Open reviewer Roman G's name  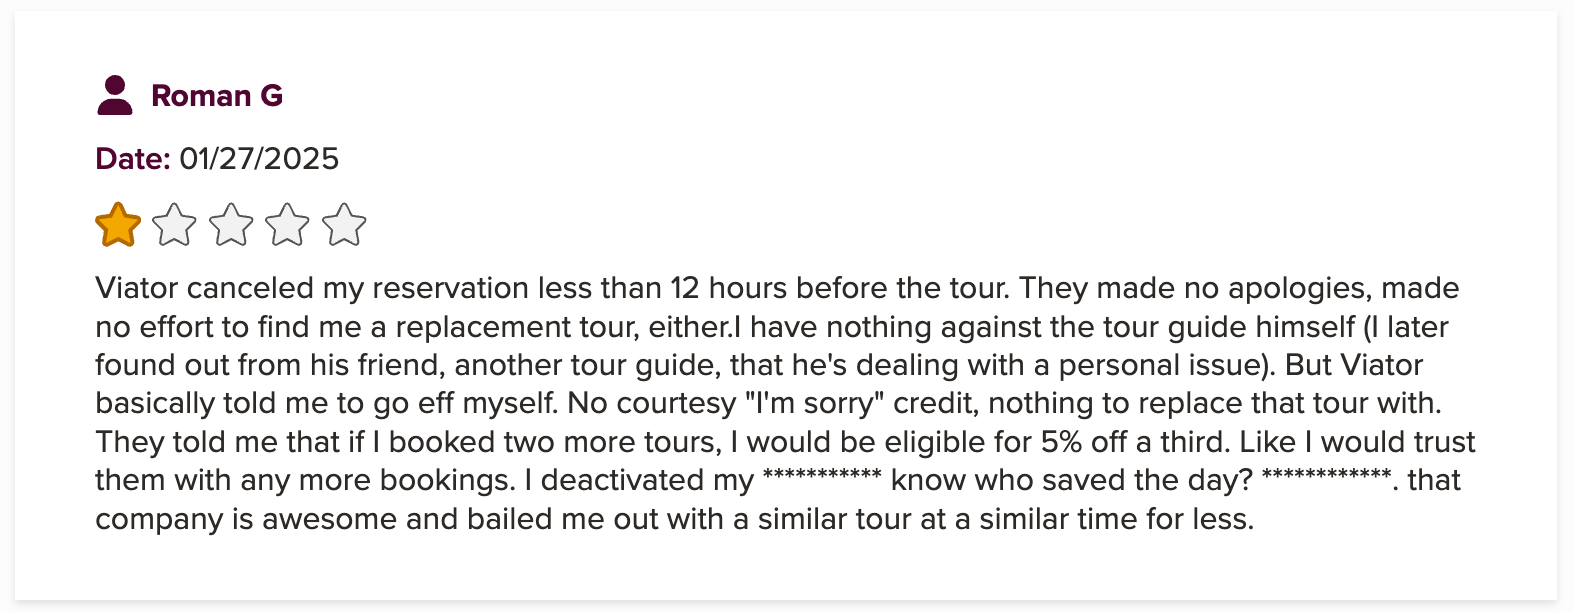click(x=217, y=96)
